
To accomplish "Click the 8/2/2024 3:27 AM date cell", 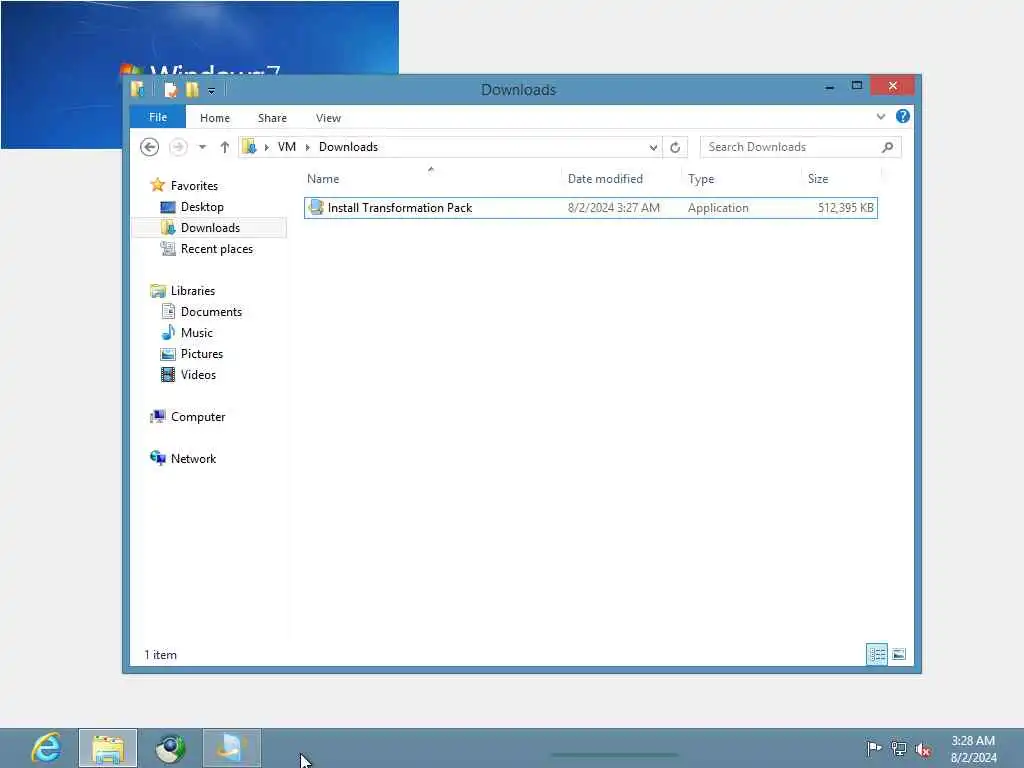I will click(613, 208).
